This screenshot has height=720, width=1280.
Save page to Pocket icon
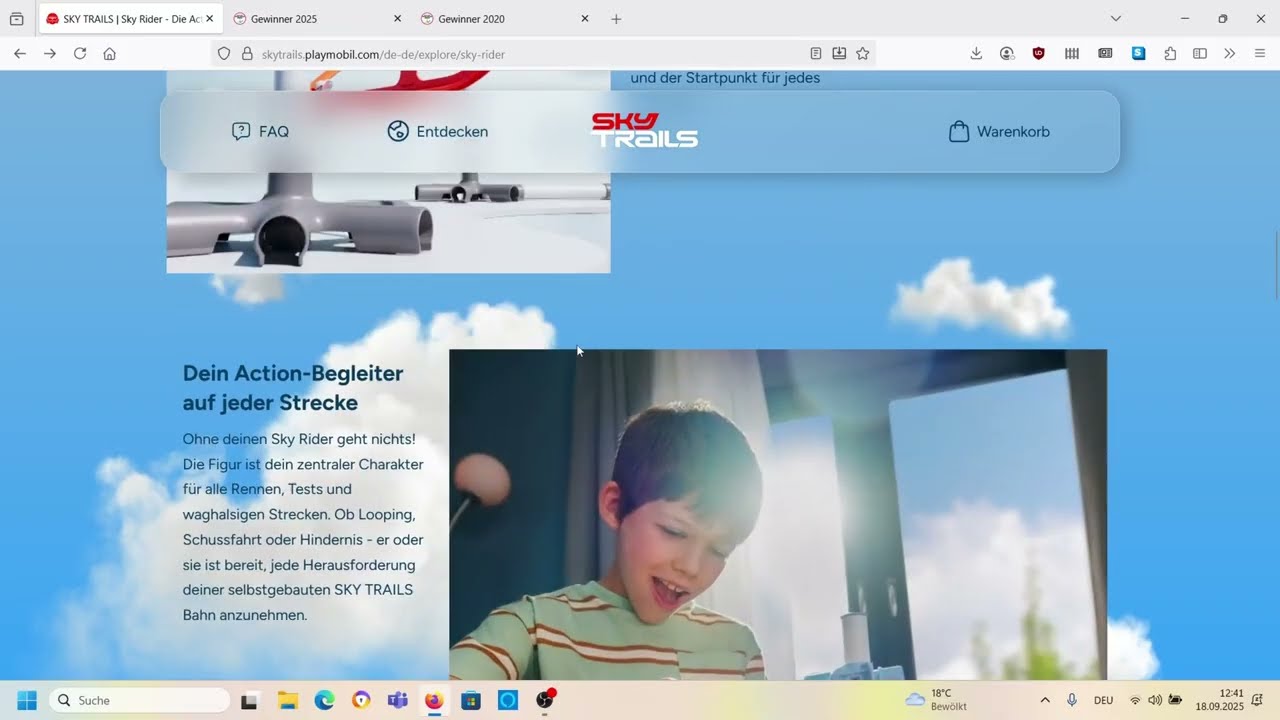coord(839,54)
